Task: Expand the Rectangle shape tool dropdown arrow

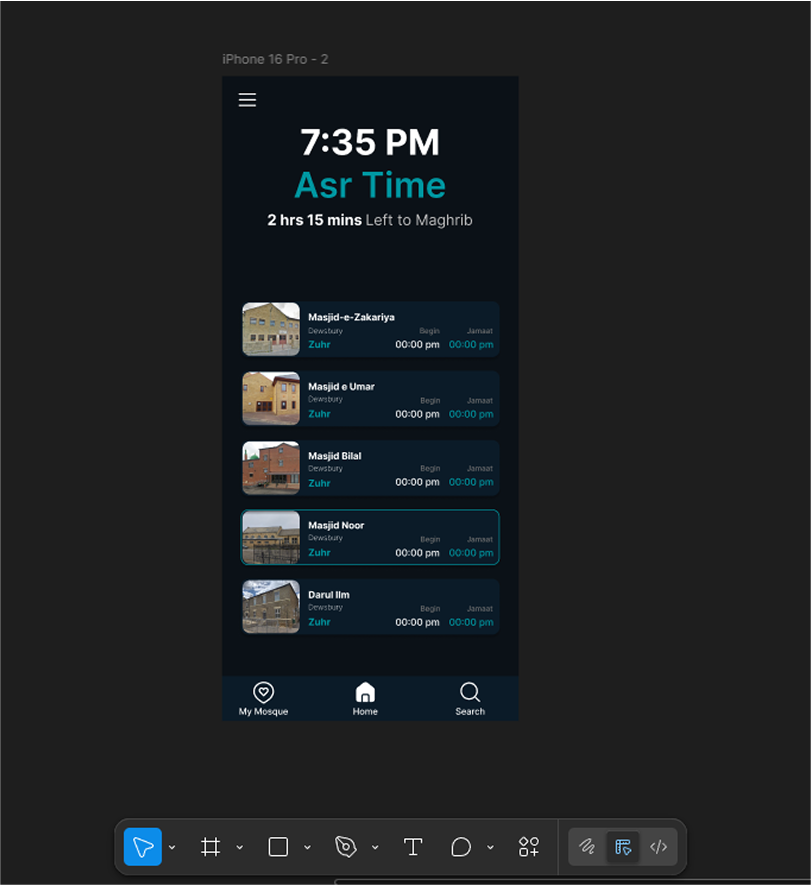Action: [x=307, y=848]
